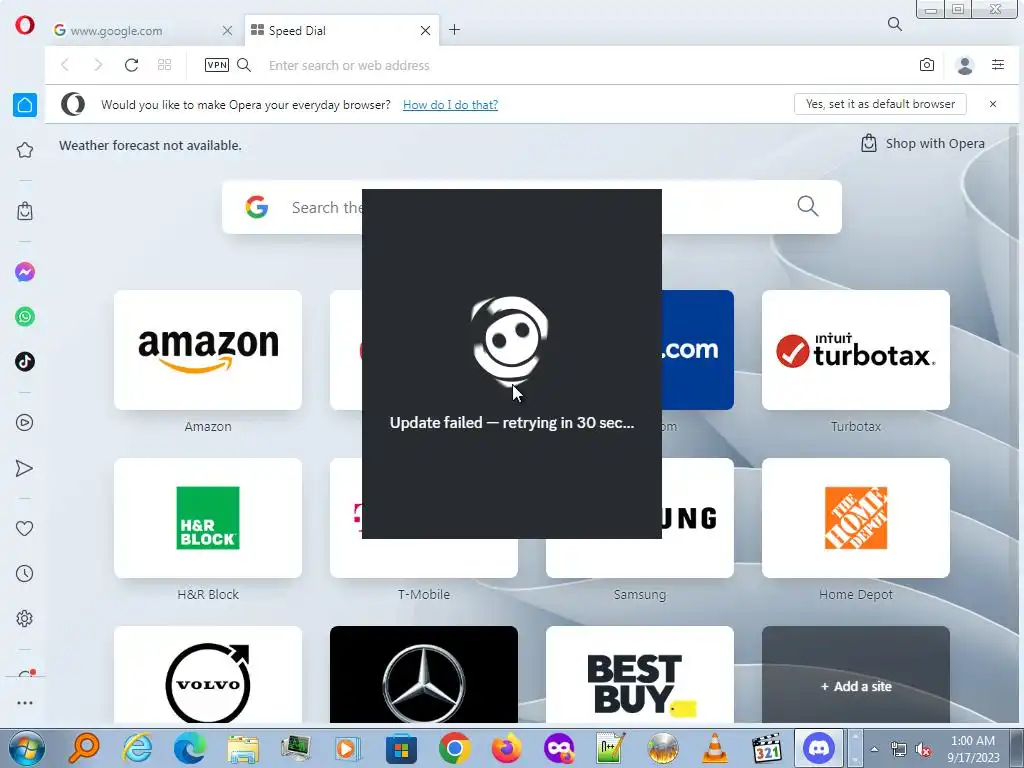Image resolution: width=1024 pixels, height=768 pixels.
Task: Open the Easy Setup sliders icon
Action: 998,65
